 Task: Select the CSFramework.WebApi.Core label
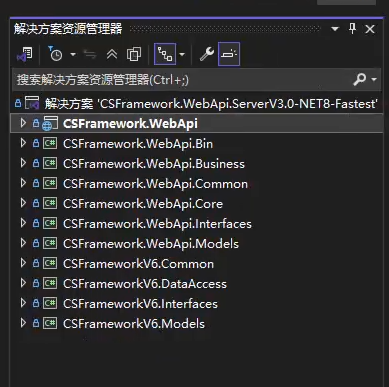(x=143, y=204)
